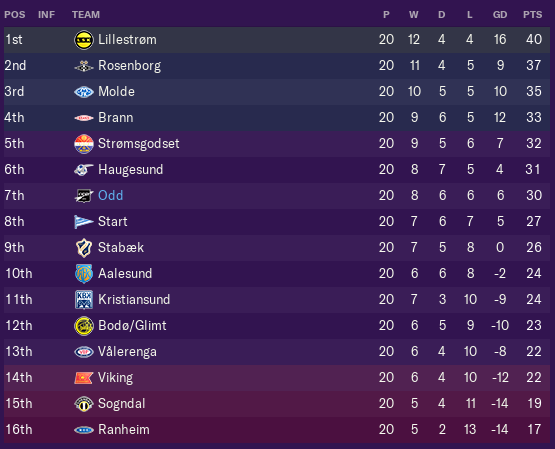Click the Start pennant logo
This screenshot has height=449, width=555.
(84, 222)
